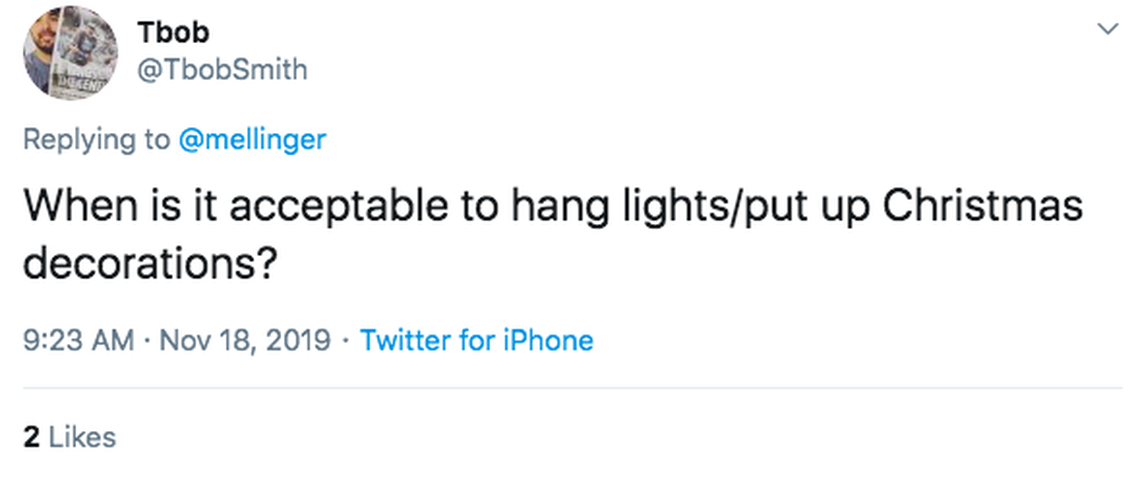Click the word 'hang' in the tweet
Image resolution: width=1140 pixels, height=480 pixels.
pos(548,207)
